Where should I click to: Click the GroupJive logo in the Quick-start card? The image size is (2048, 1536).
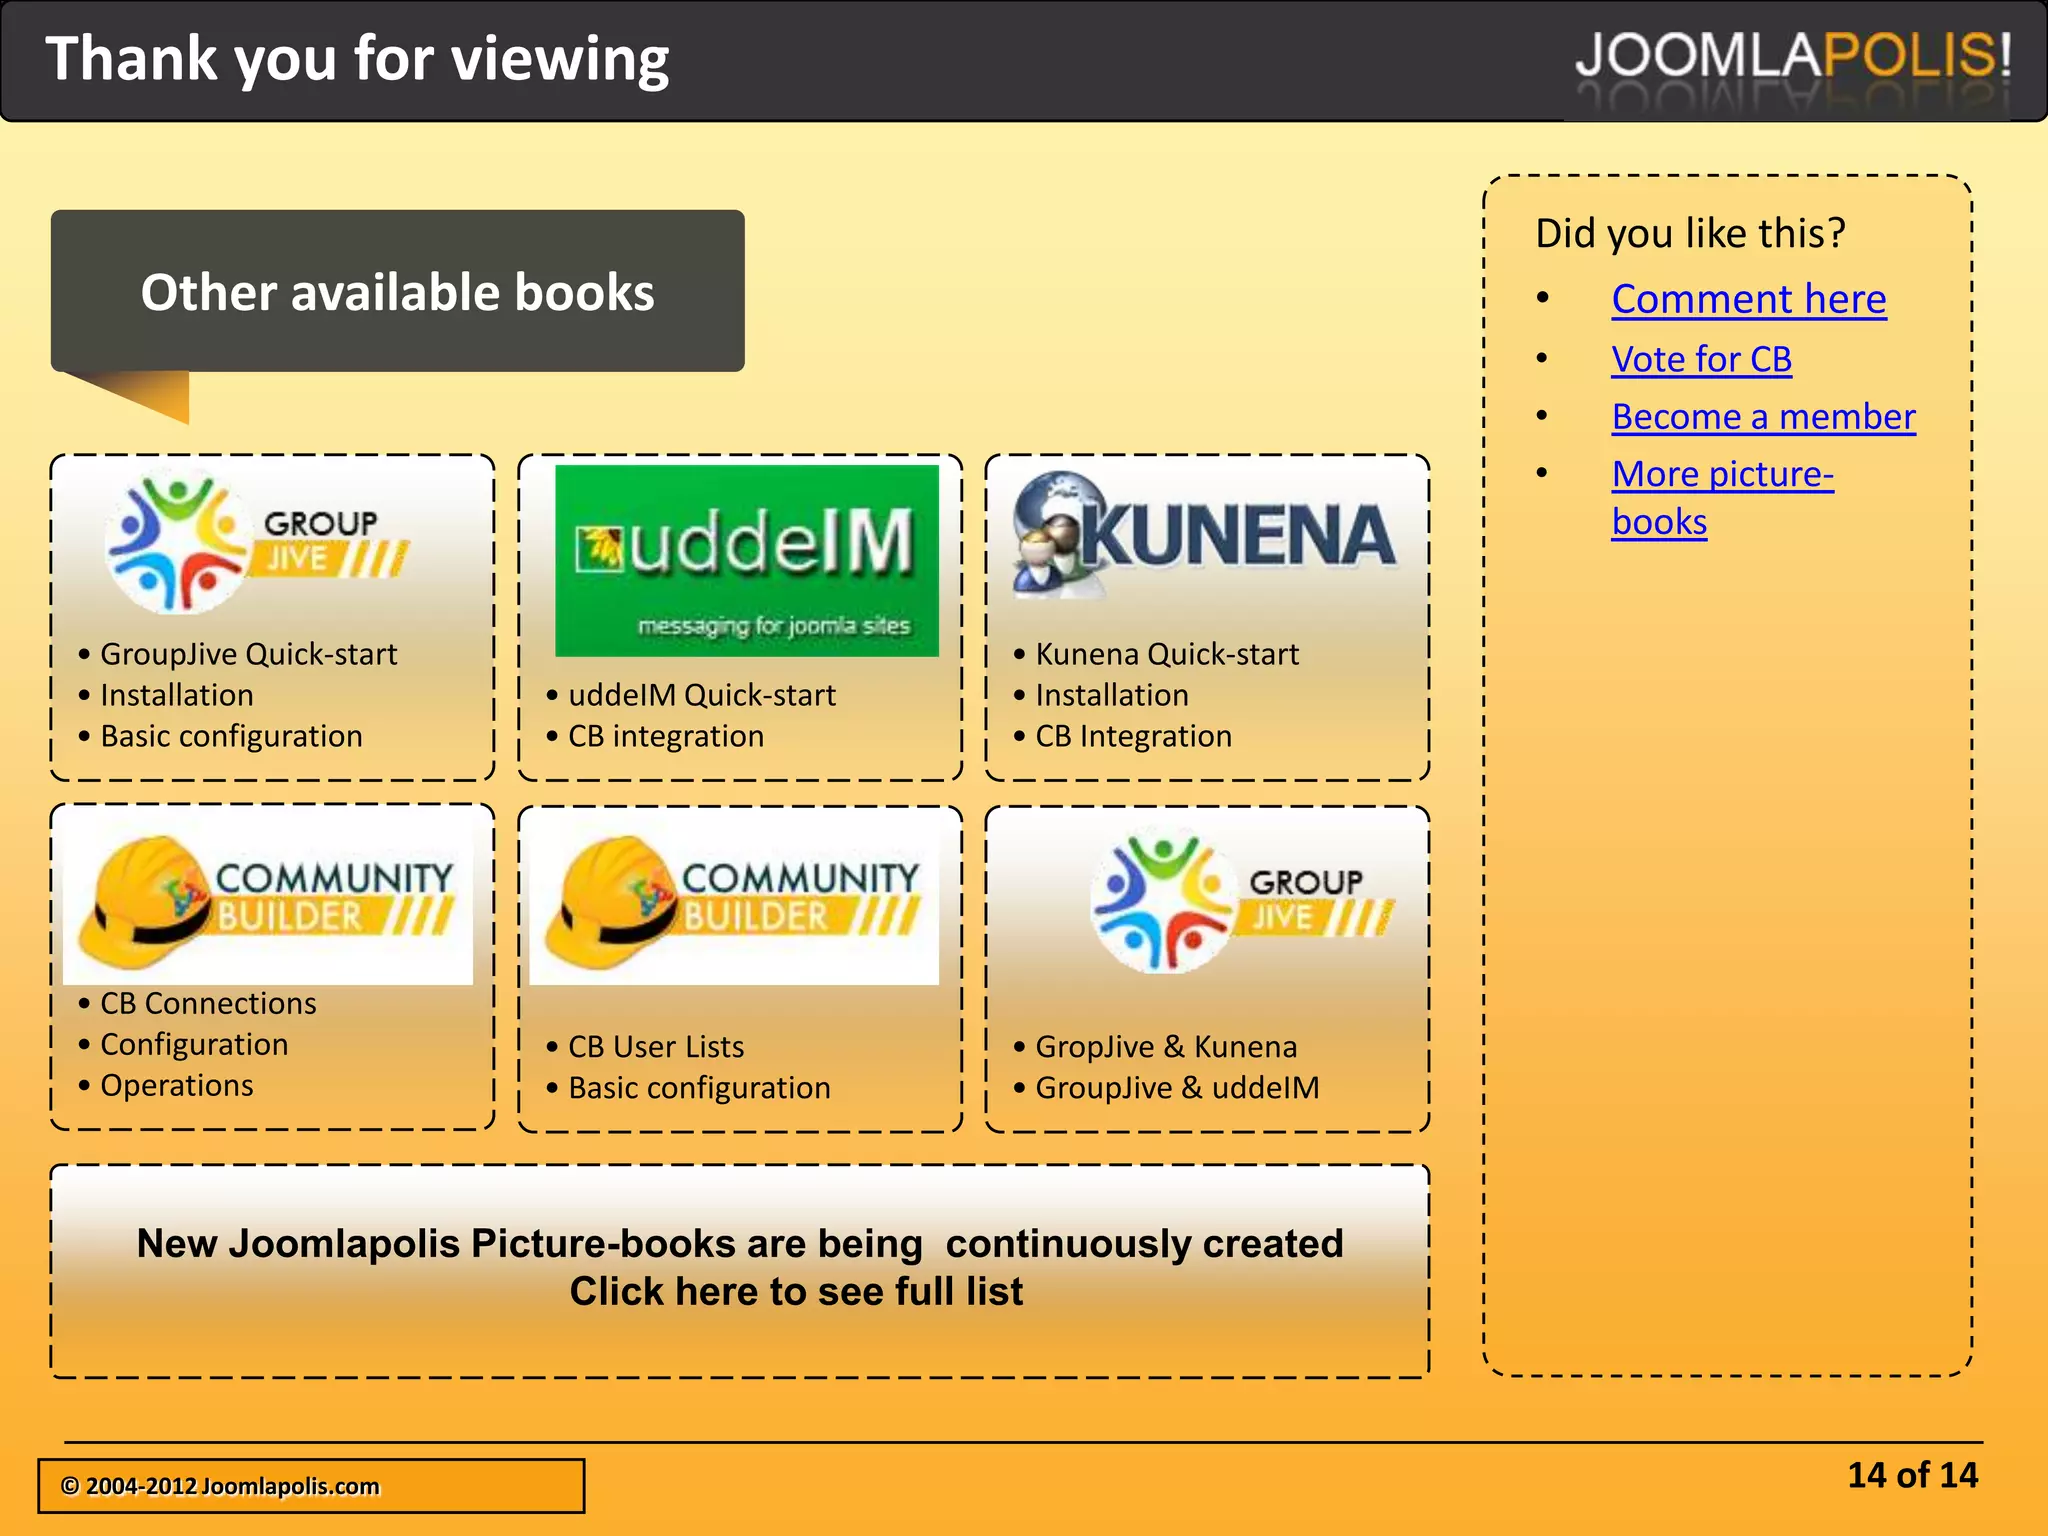tap(258, 543)
